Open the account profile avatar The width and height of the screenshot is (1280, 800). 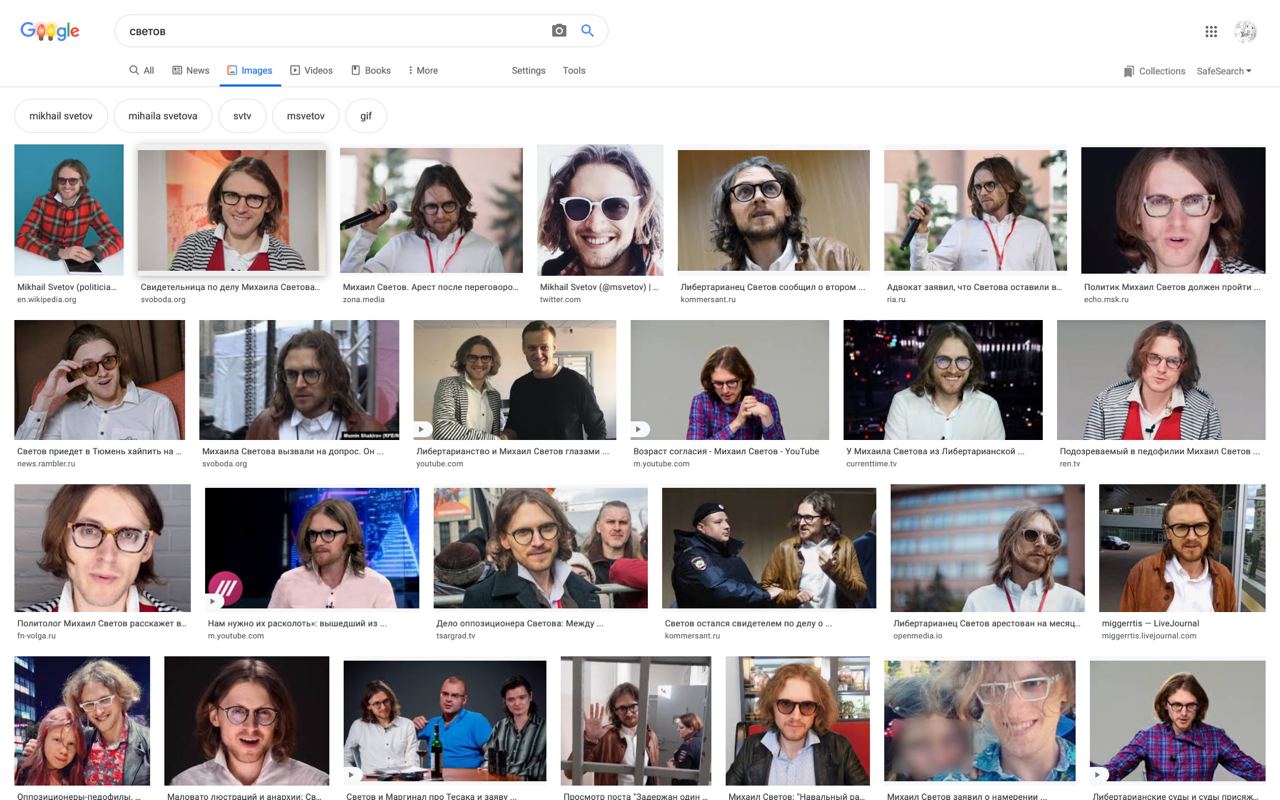point(1245,31)
